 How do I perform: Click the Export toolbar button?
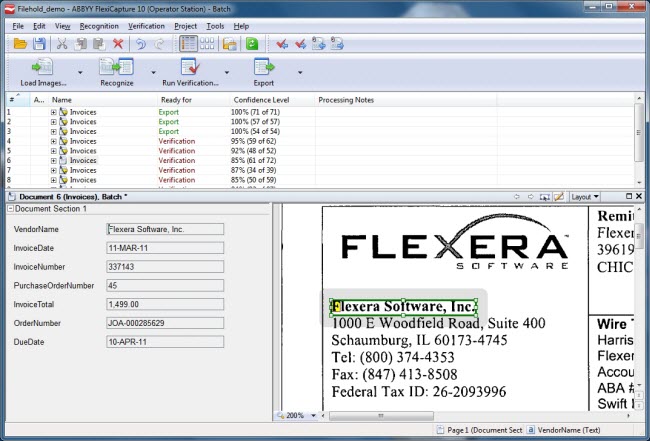point(264,73)
